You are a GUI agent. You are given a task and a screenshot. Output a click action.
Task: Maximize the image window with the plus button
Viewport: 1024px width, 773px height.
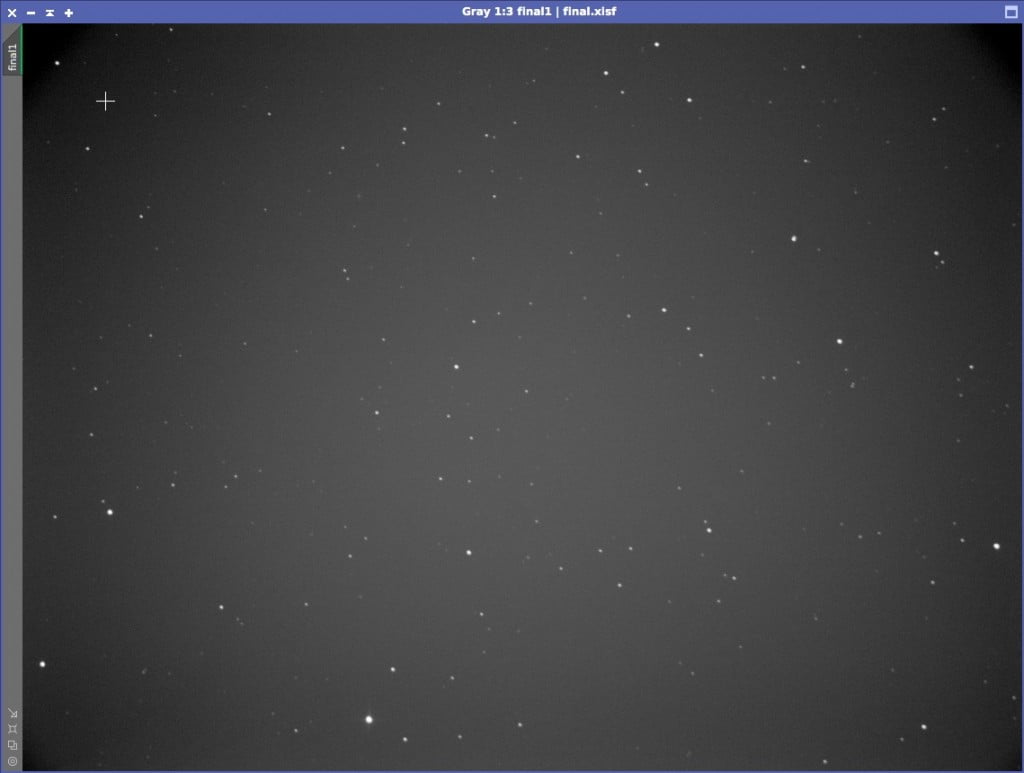pos(69,12)
